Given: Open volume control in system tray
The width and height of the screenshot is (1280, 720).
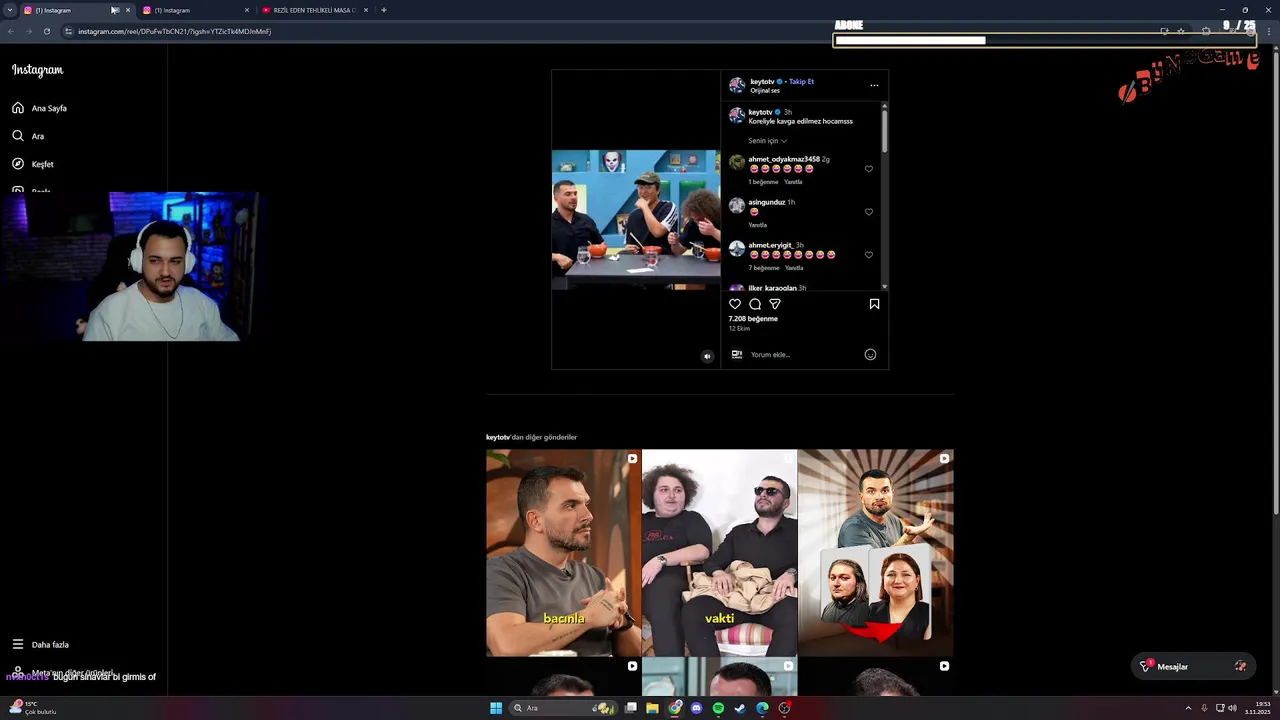Looking at the screenshot, I should (1233, 708).
